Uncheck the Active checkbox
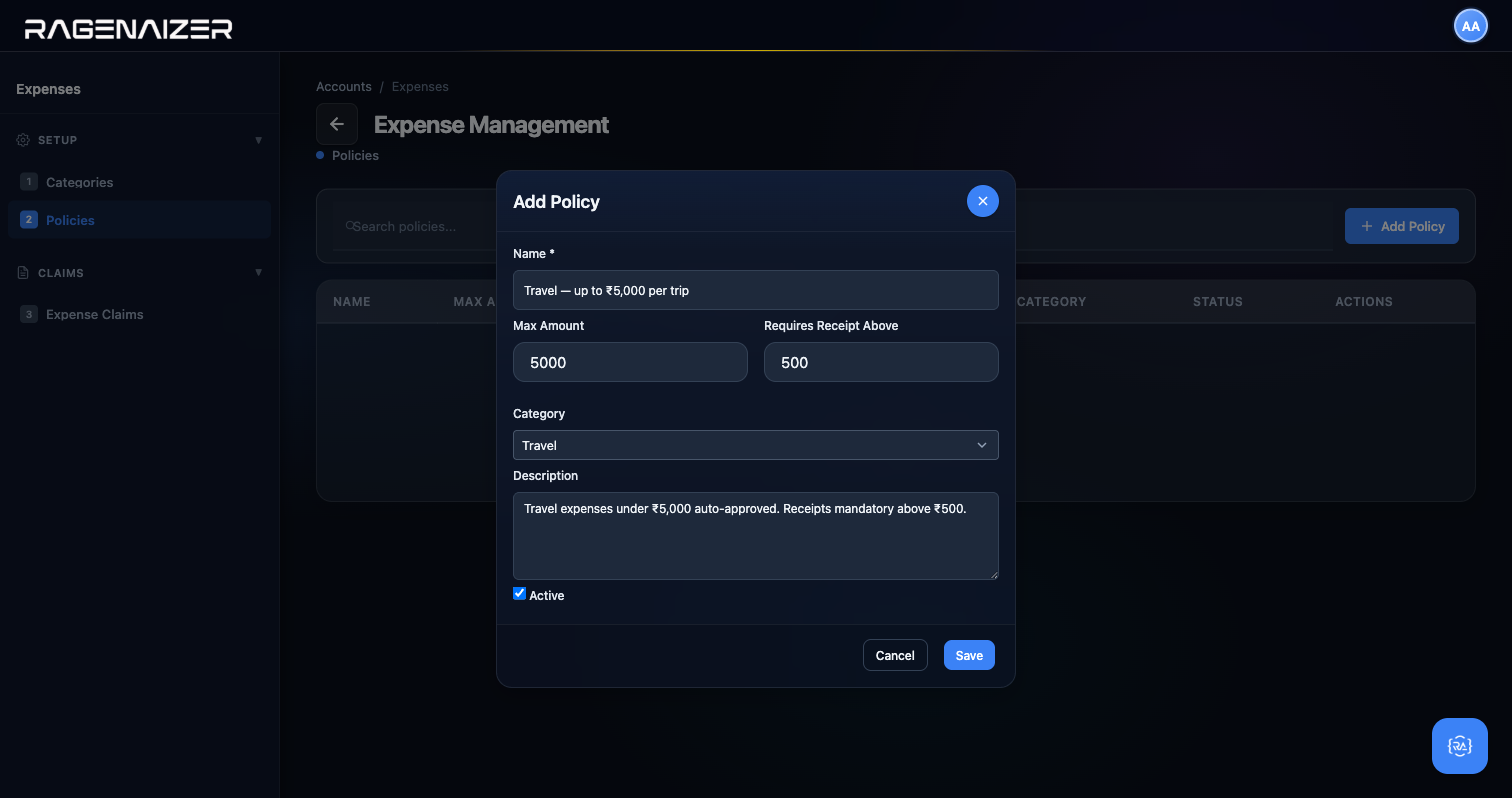The image size is (1512, 798). [x=519, y=594]
